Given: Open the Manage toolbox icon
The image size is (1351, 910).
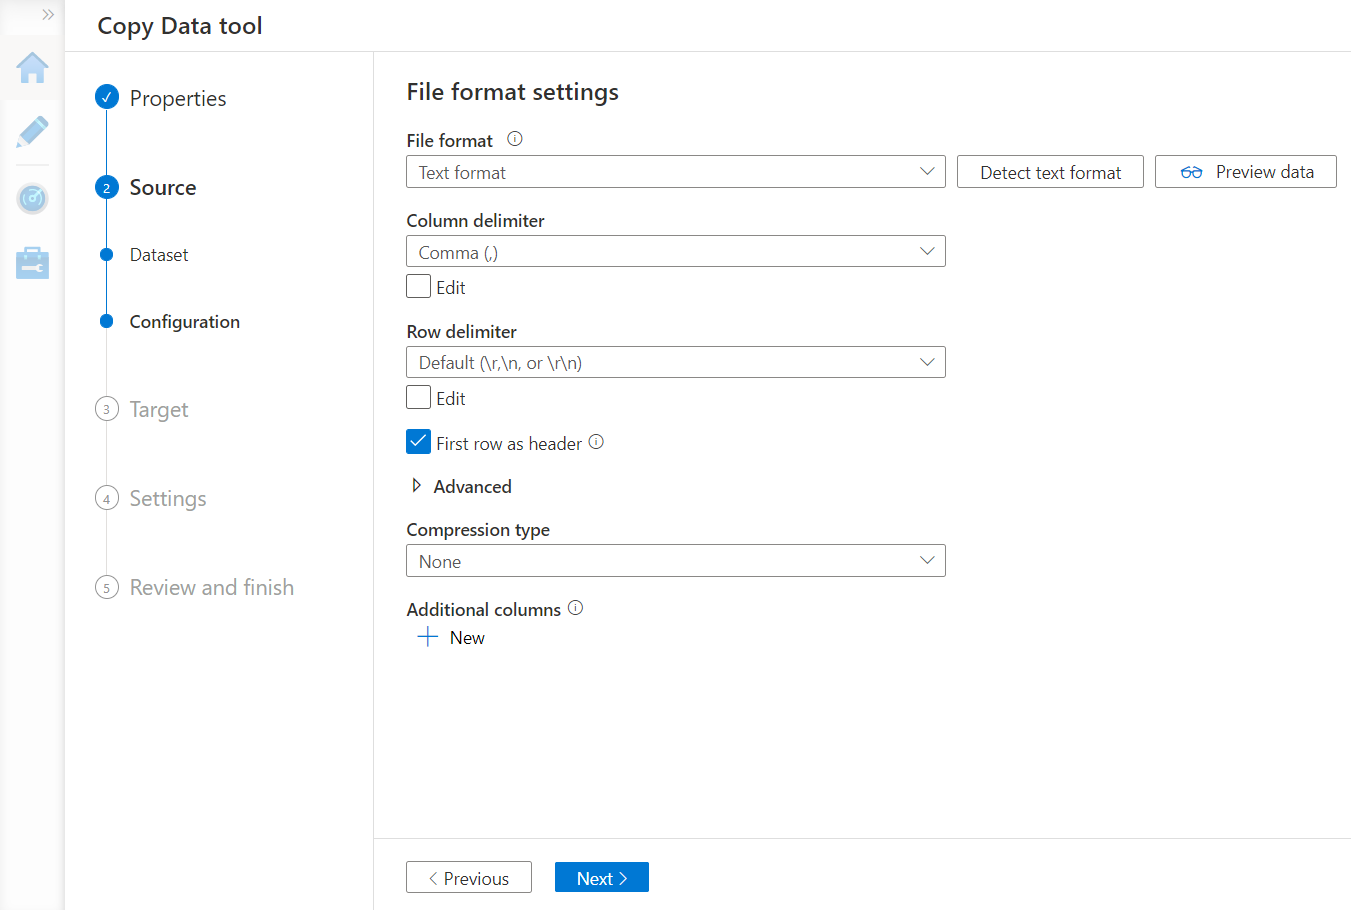Looking at the screenshot, I should click(x=32, y=263).
